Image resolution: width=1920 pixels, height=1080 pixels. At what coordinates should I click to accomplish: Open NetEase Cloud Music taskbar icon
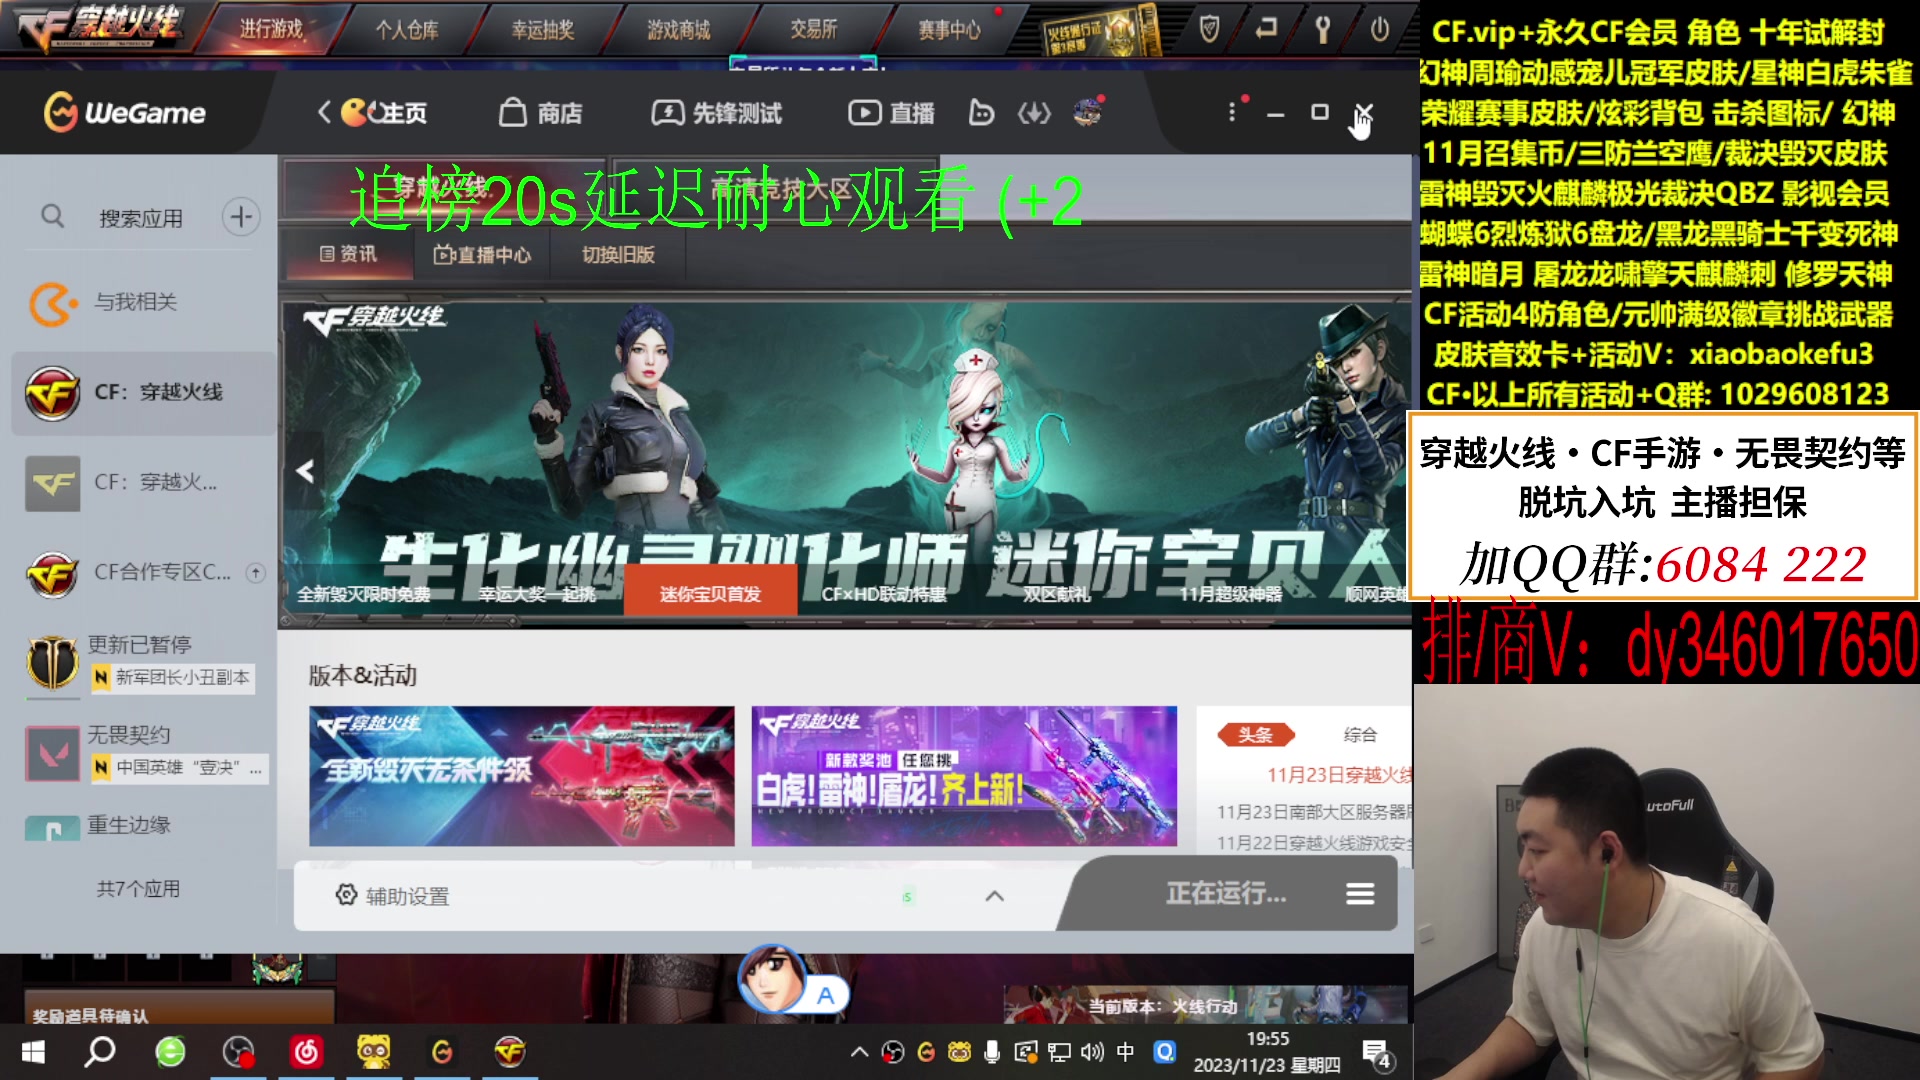(306, 1052)
